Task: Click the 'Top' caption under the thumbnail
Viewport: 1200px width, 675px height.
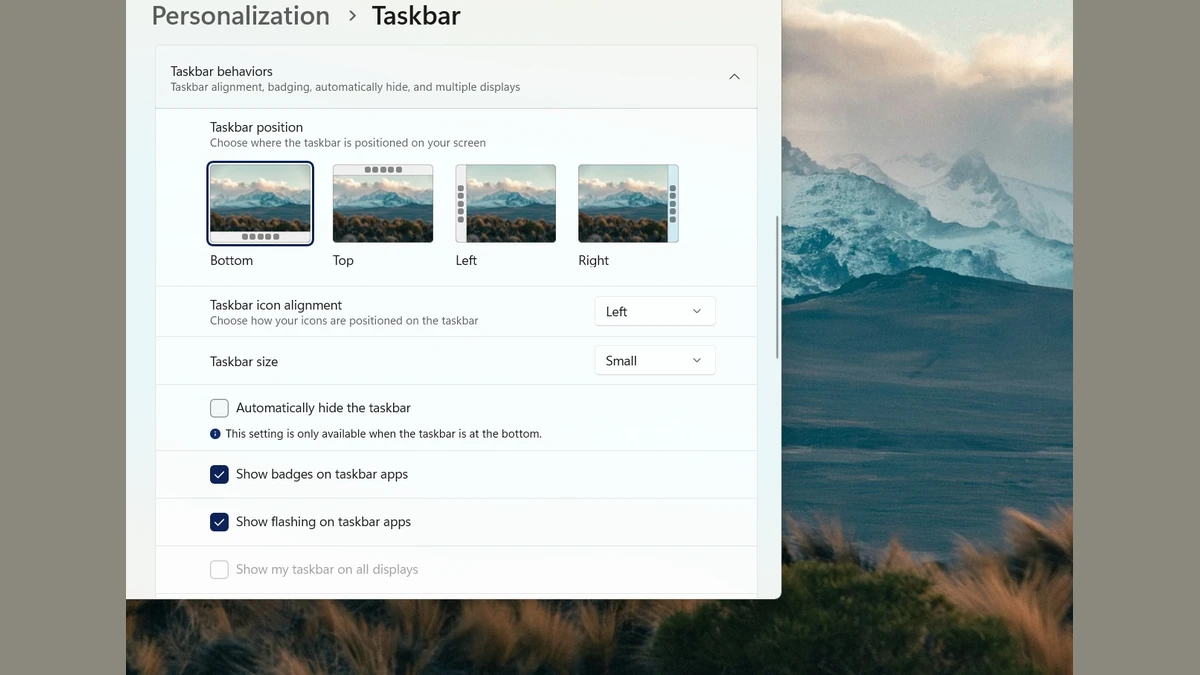Action: point(343,260)
